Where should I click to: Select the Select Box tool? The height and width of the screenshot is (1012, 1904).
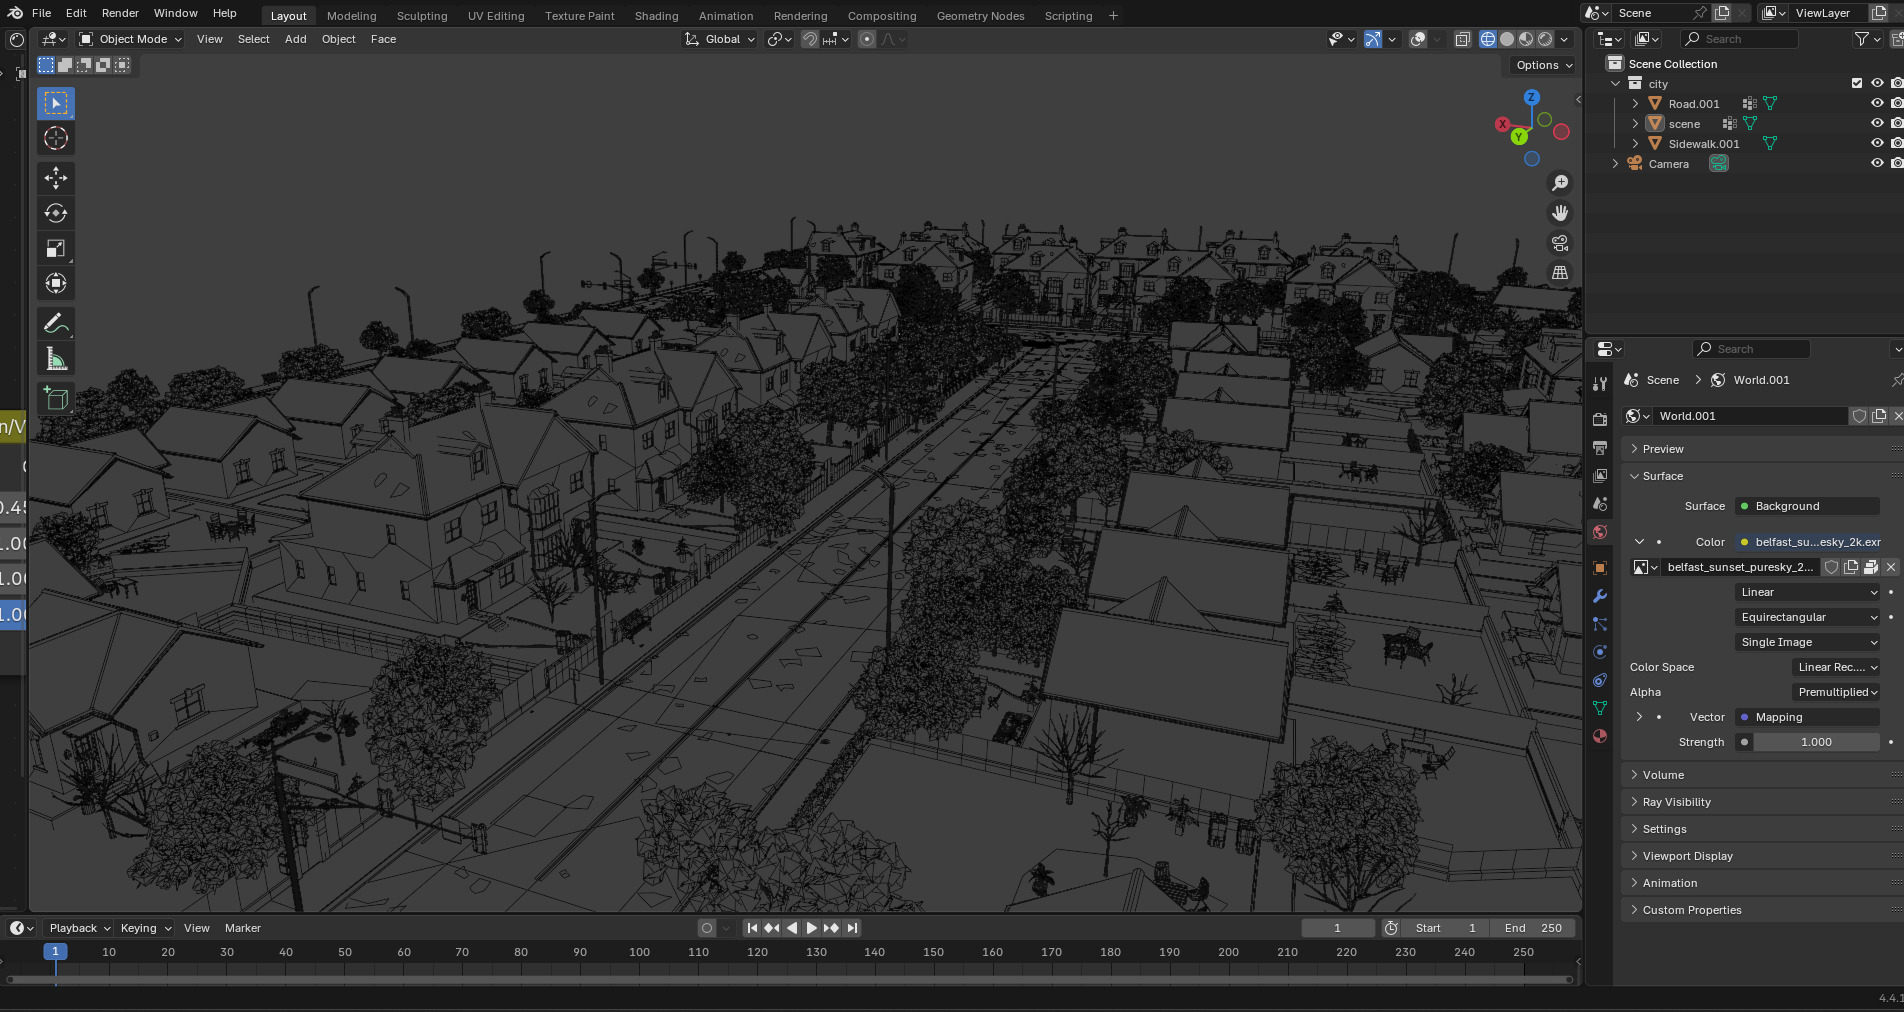click(x=56, y=103)
